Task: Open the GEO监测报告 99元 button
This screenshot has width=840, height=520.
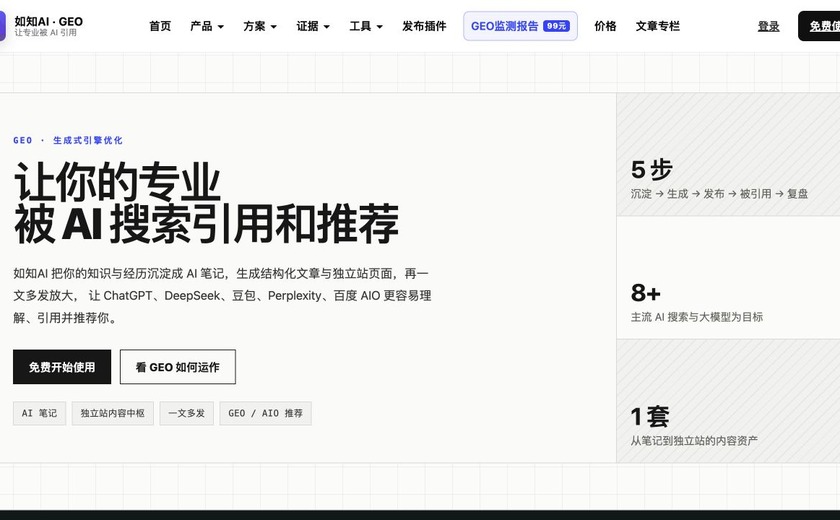Action: click(520, 26)
